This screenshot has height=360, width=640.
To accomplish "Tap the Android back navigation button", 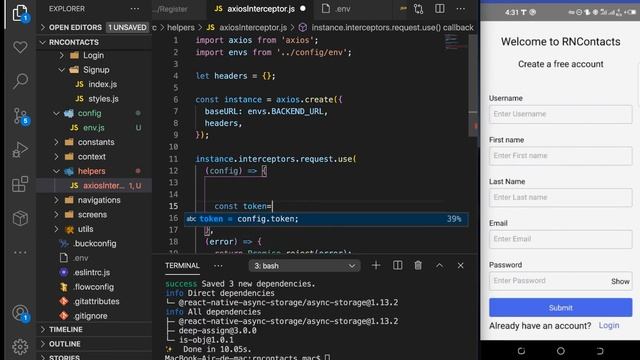I will coord(600,351).
